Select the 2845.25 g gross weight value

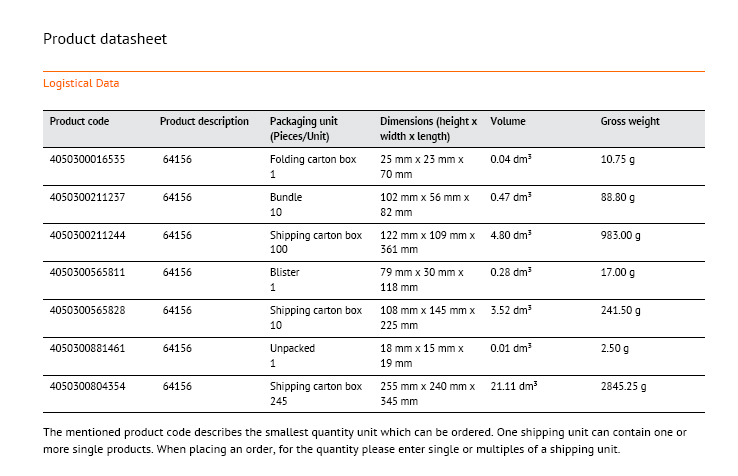(623, 386)
